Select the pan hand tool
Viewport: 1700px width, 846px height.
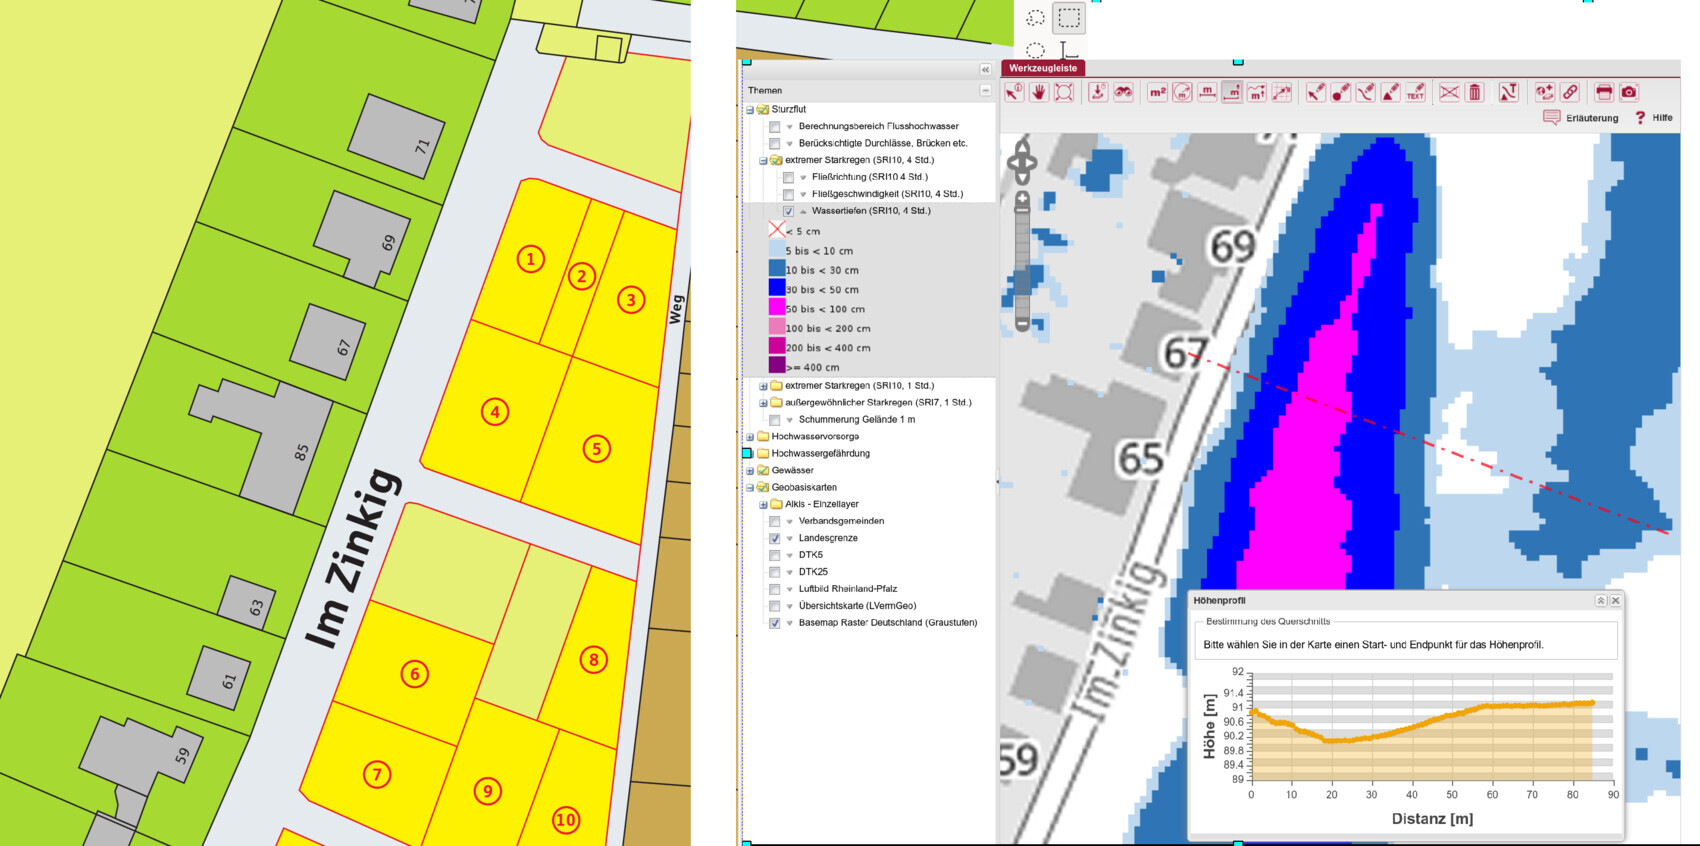(x=1039, y=93)
